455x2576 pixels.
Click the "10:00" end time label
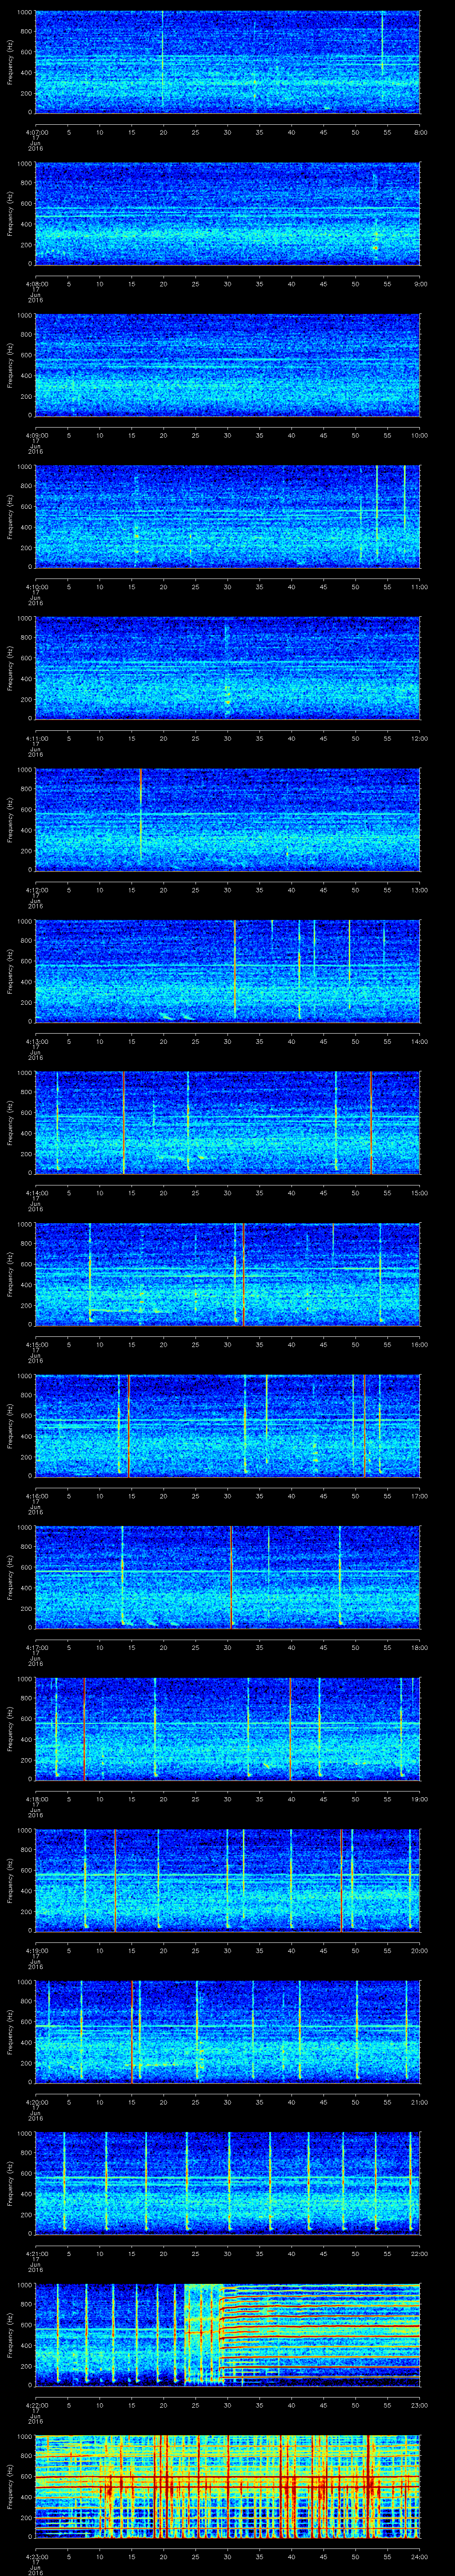(419, 435)
